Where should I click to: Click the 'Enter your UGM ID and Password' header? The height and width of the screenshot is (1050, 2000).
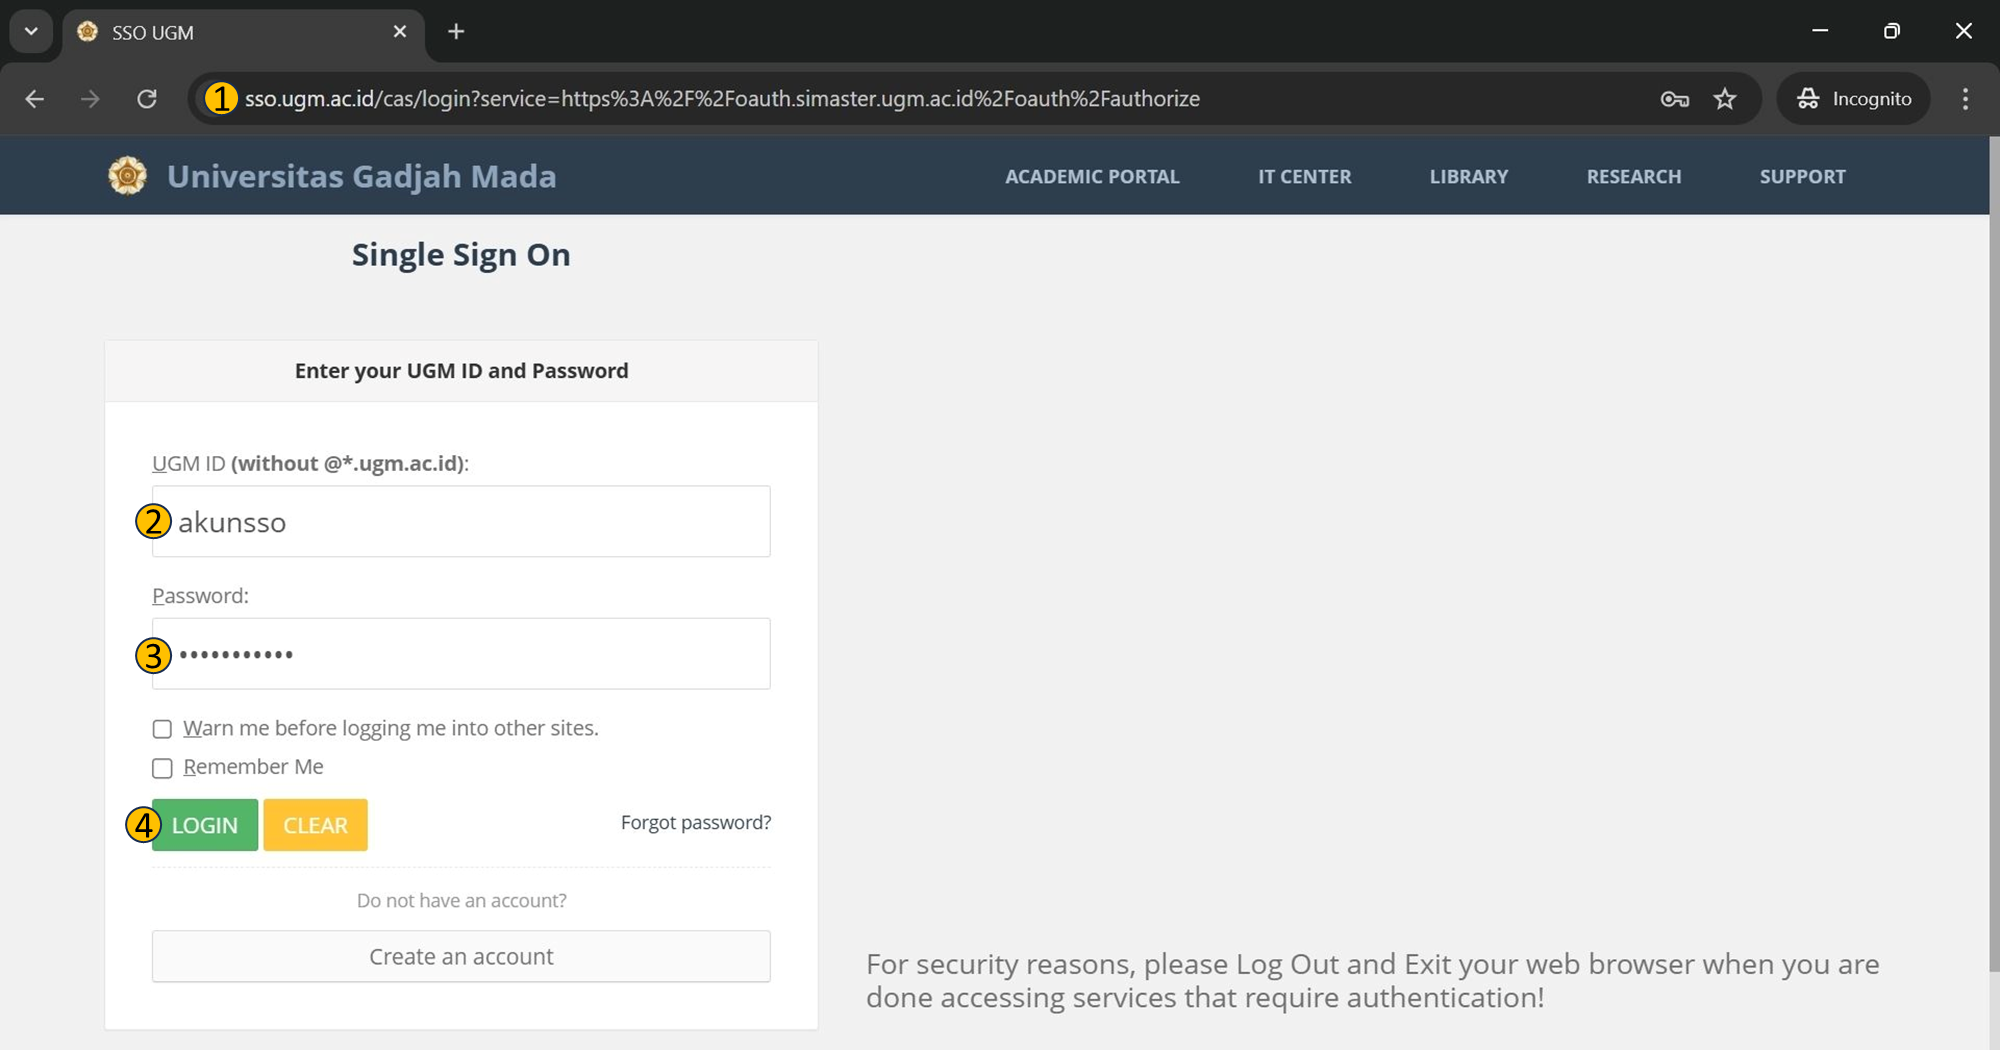pos(461,371)
